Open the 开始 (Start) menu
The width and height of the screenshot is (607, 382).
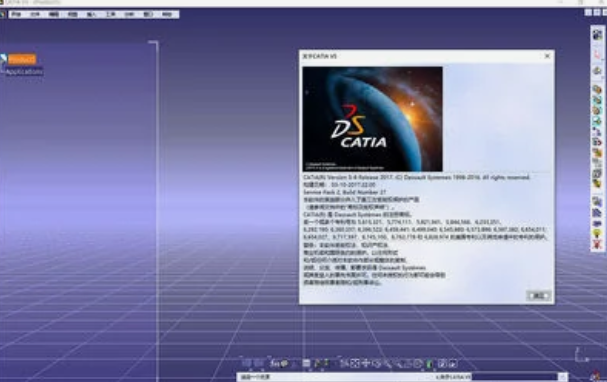pyautogui.click(x=16, y=14)
